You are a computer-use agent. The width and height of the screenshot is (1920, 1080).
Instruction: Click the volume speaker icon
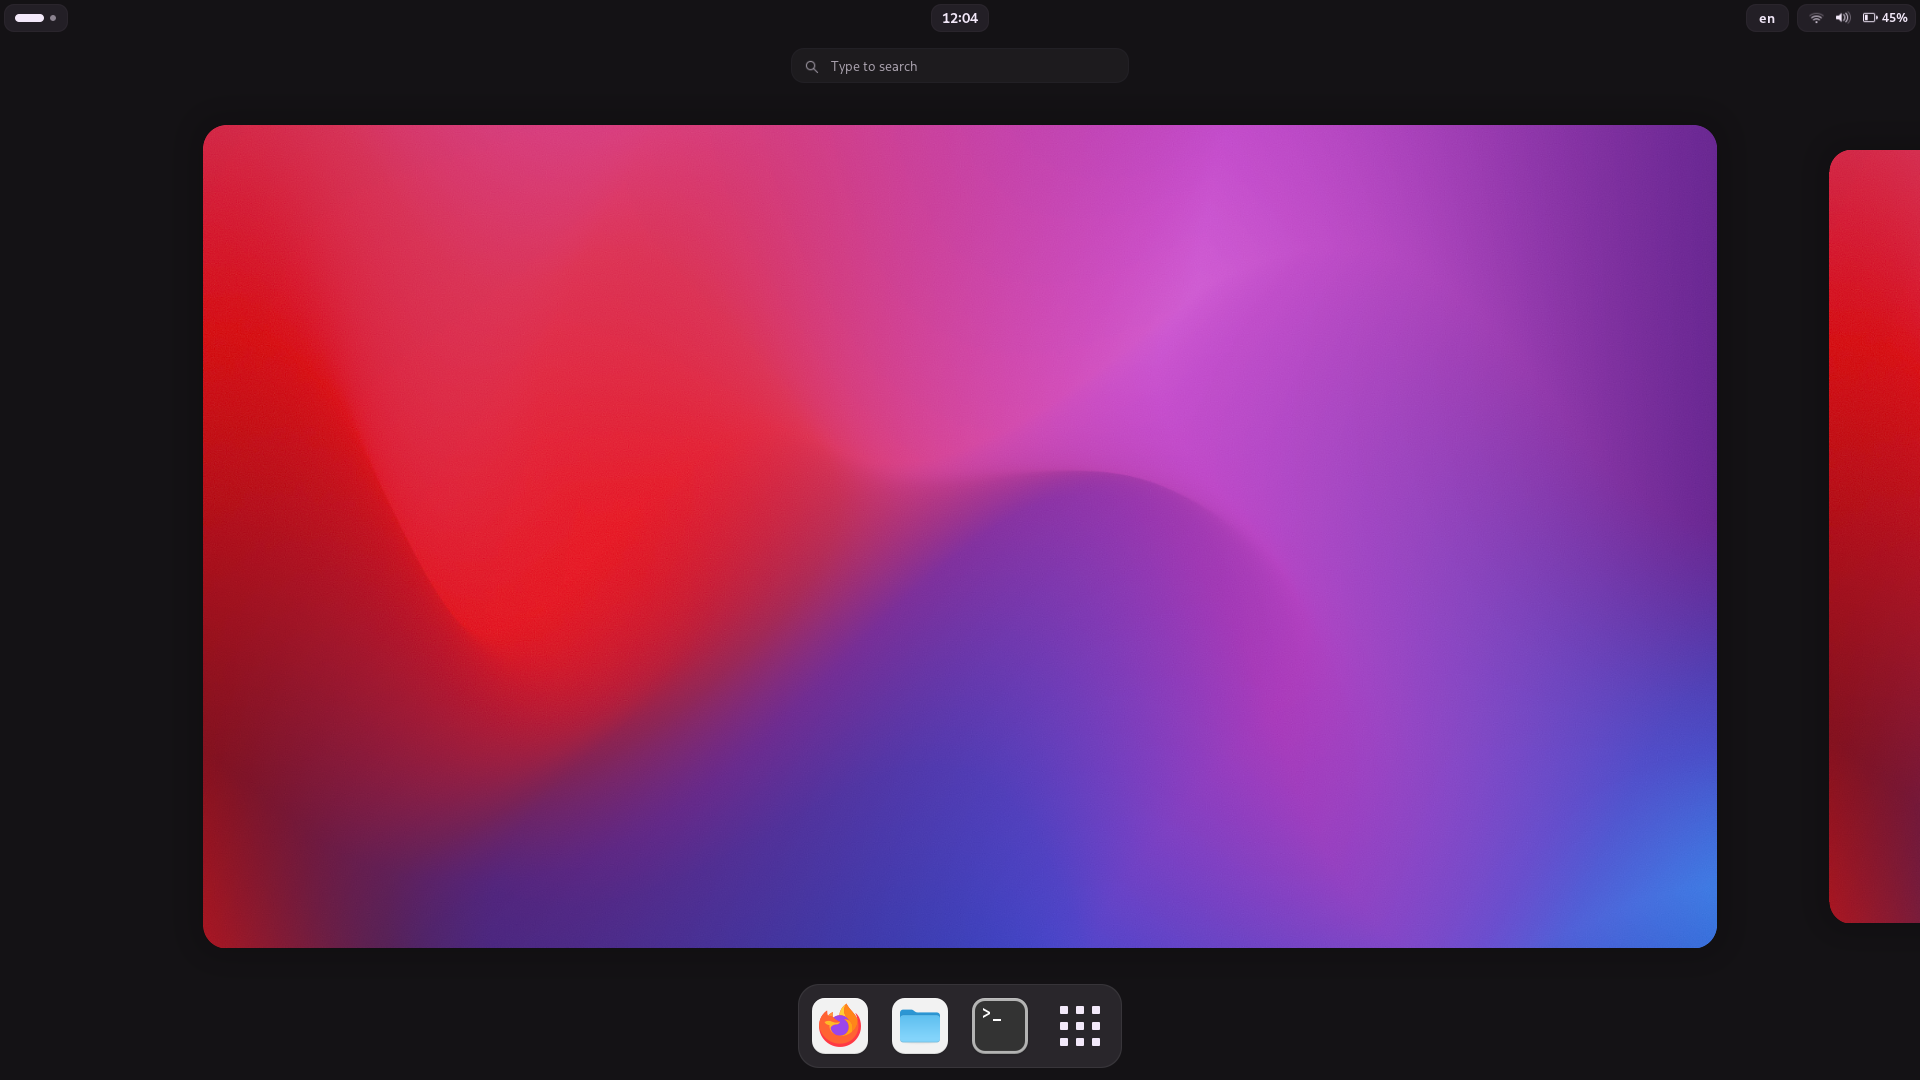1842,18
